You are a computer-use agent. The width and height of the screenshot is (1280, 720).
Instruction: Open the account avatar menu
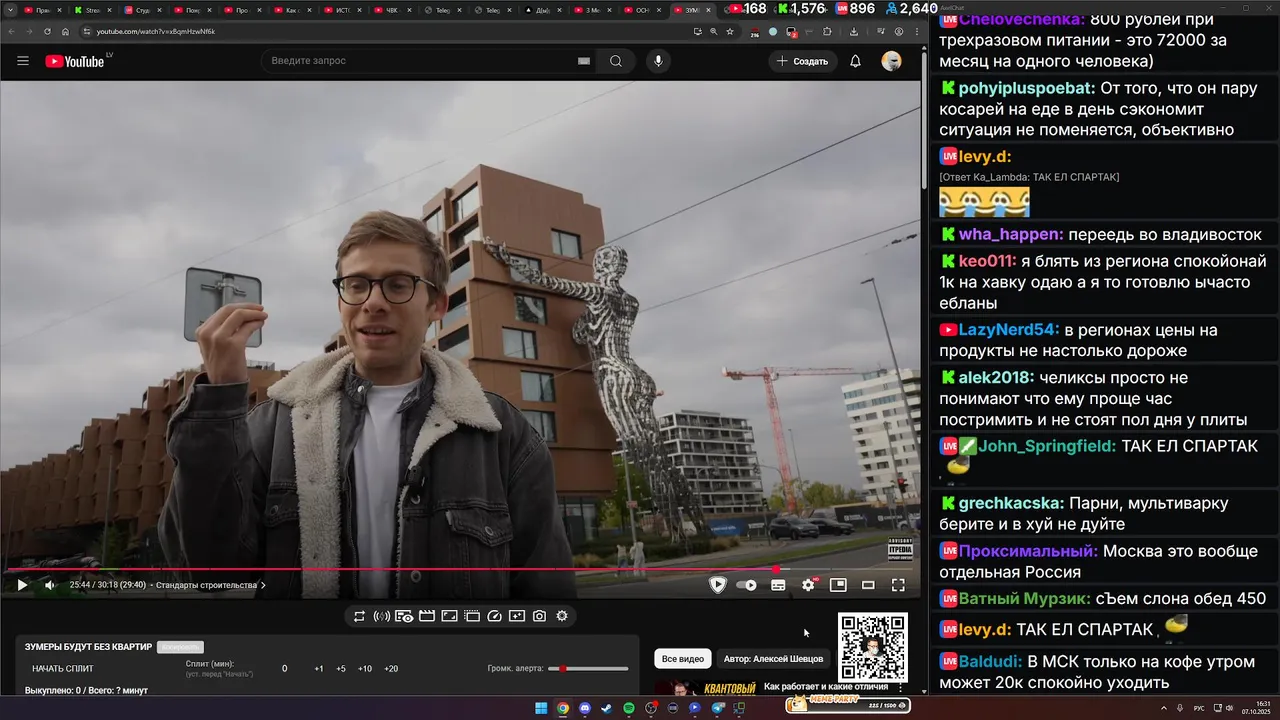(891, 61)
